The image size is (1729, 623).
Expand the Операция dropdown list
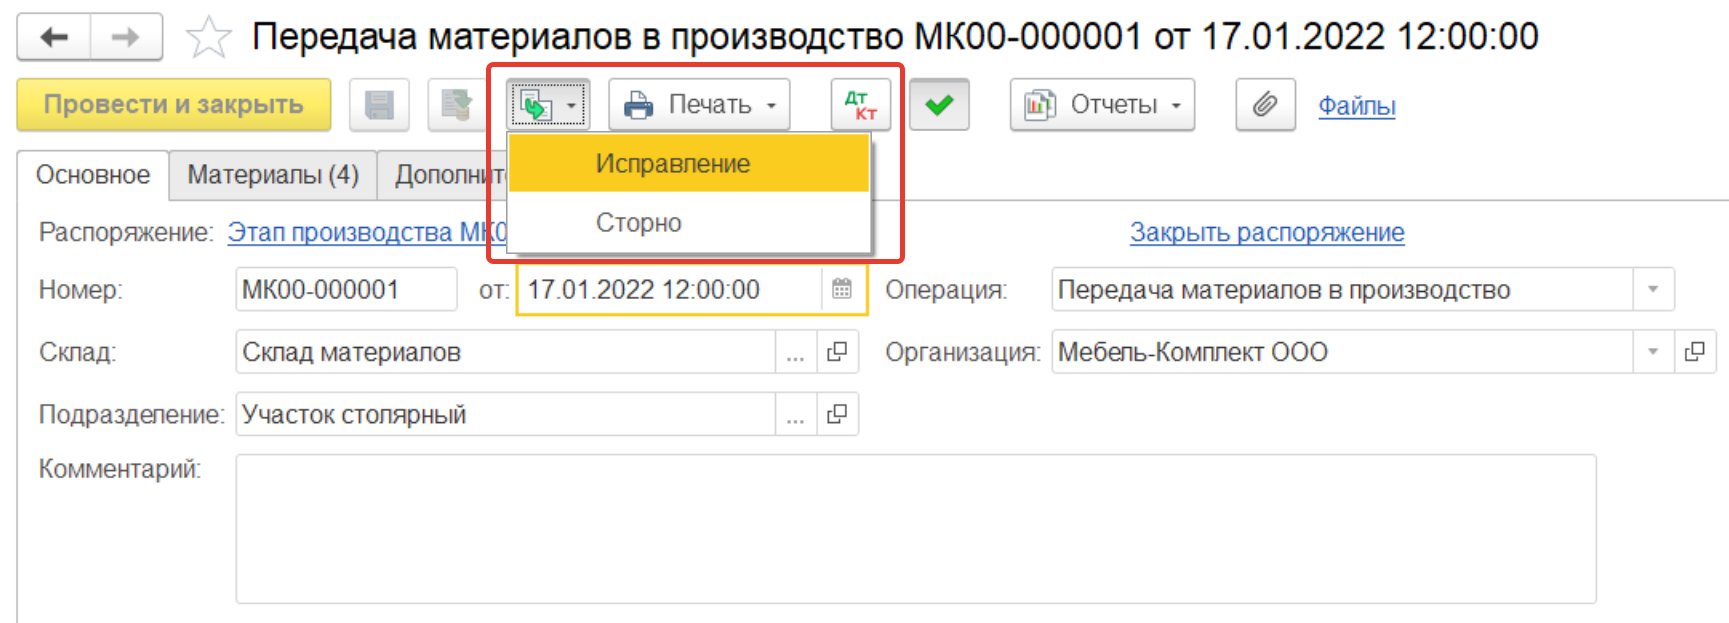tap(1653, 290)
